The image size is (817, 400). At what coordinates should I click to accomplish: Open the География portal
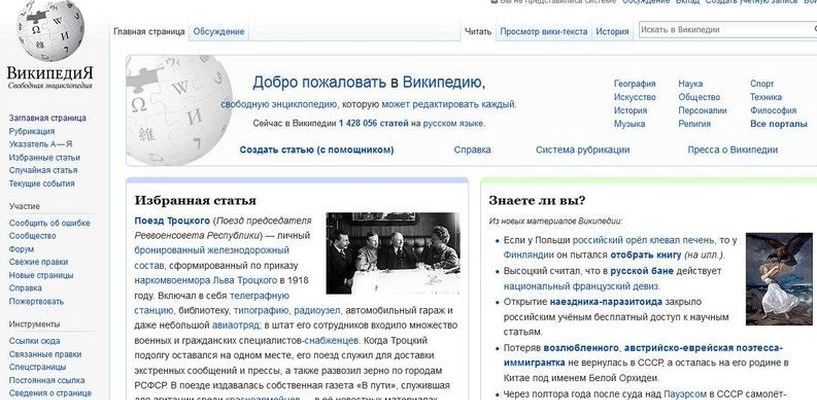pos(635,84)
